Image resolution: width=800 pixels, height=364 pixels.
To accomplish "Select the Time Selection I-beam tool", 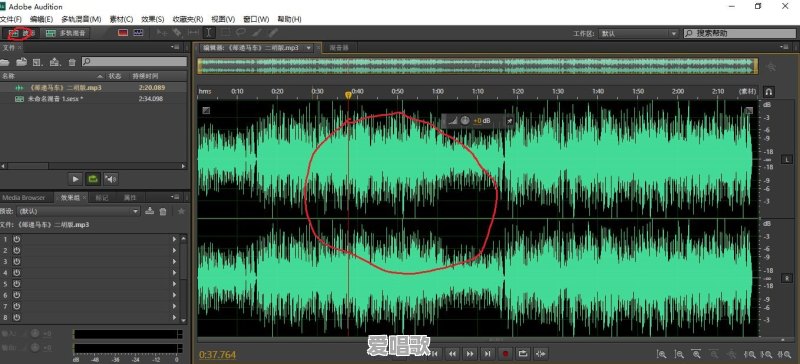I will coord(209,33).
